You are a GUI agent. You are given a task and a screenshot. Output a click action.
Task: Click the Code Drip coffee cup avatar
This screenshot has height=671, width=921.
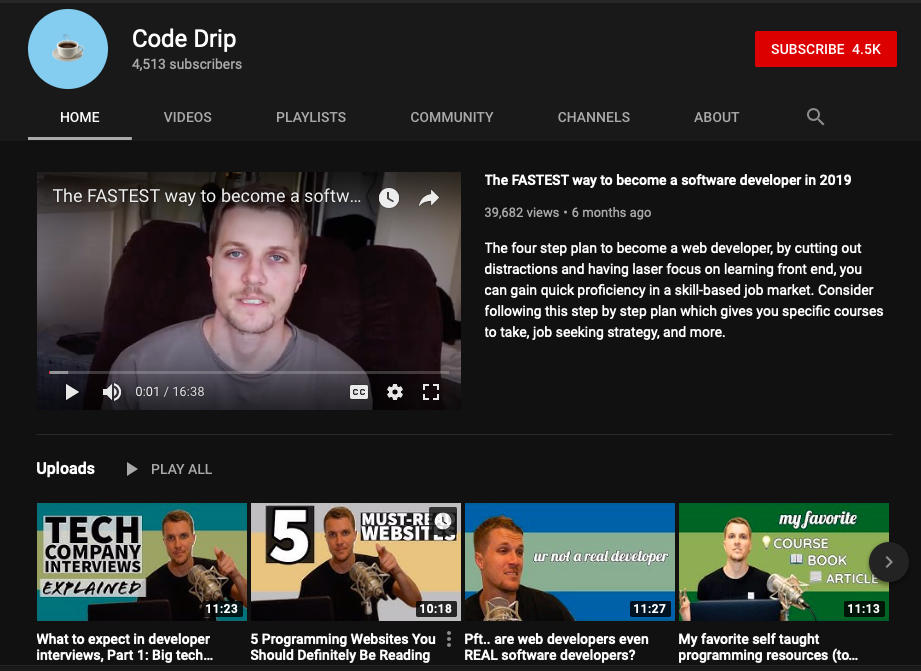[68, 49]
